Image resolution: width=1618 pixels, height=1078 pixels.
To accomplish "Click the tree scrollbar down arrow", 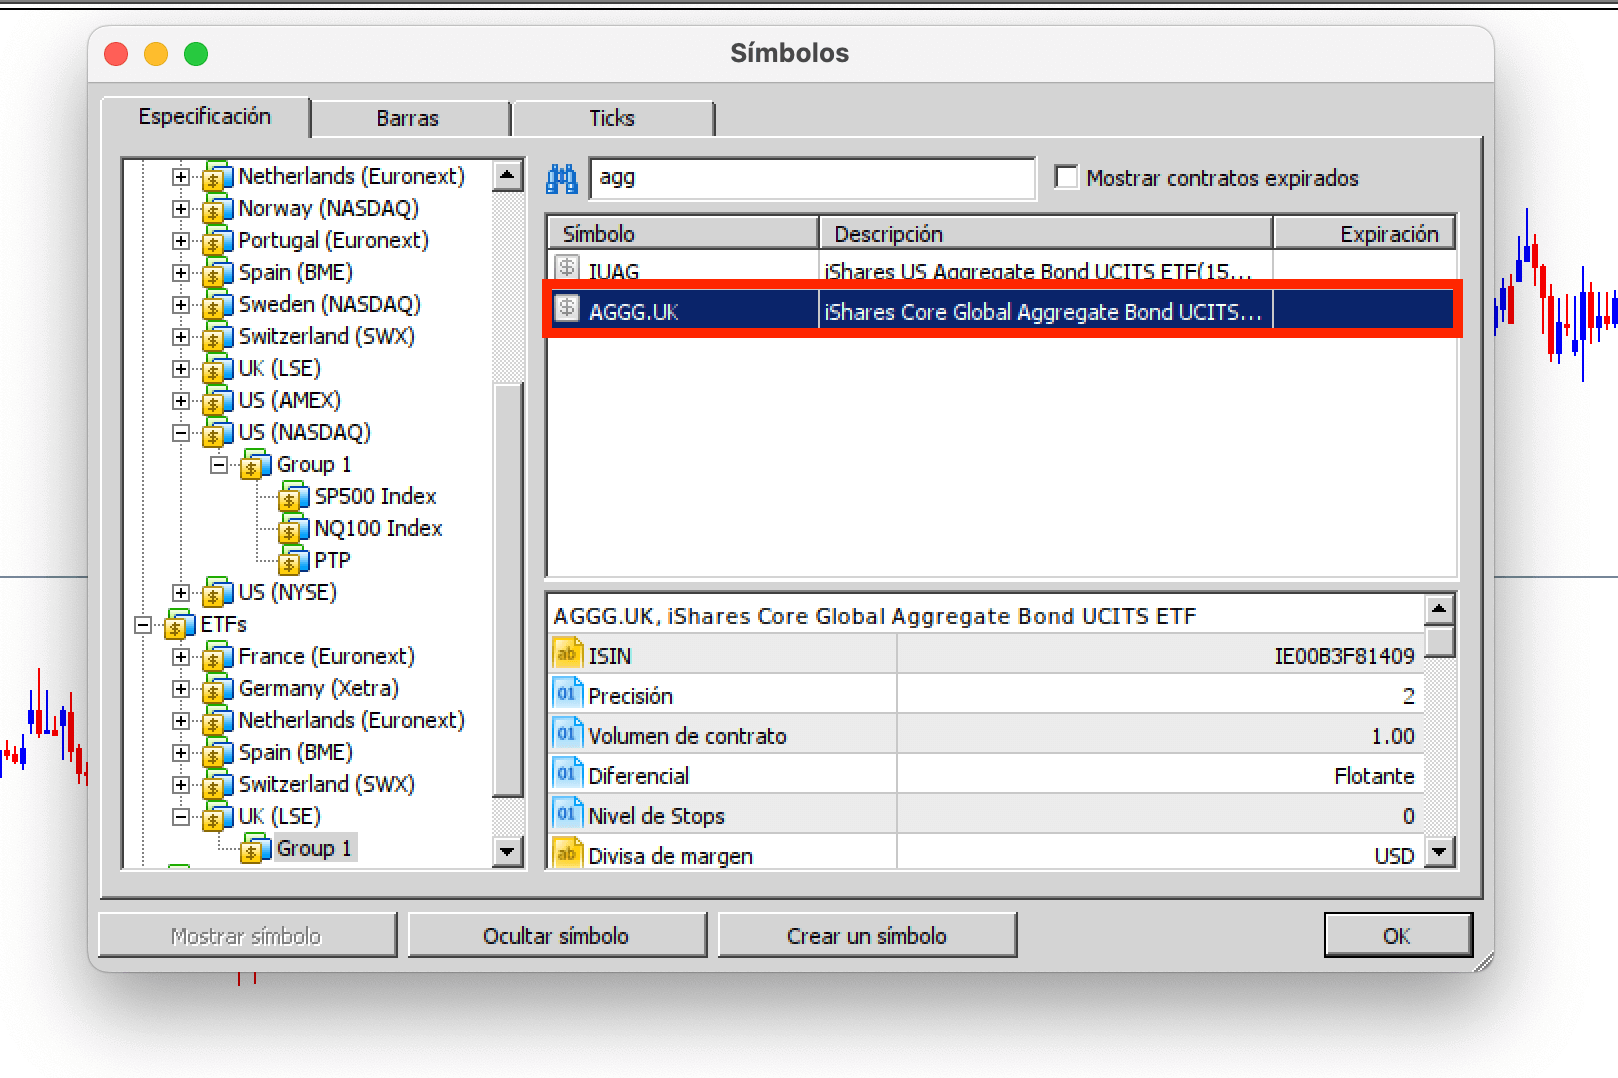I will (x=508, y=851).
